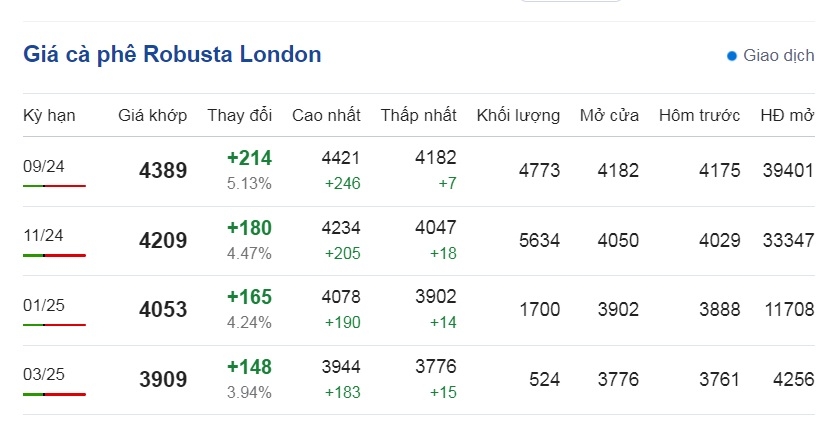Screen dimensions: 838x434
Task: Select the Thay đổi column header
Action: click(x=239, y=115)
